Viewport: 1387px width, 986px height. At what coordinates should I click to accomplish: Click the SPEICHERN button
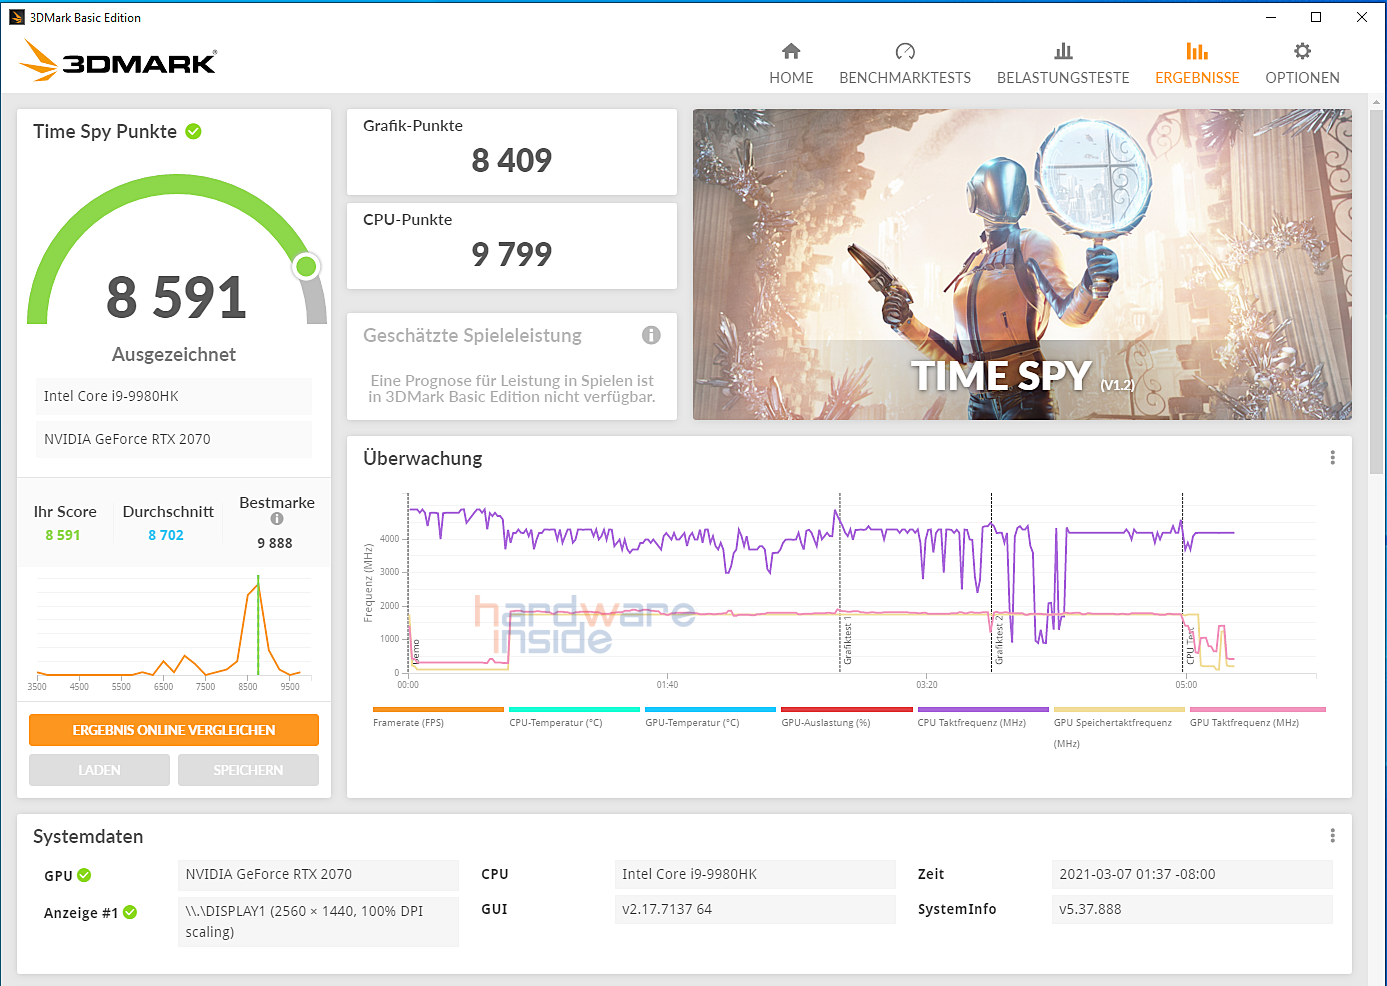248,770
